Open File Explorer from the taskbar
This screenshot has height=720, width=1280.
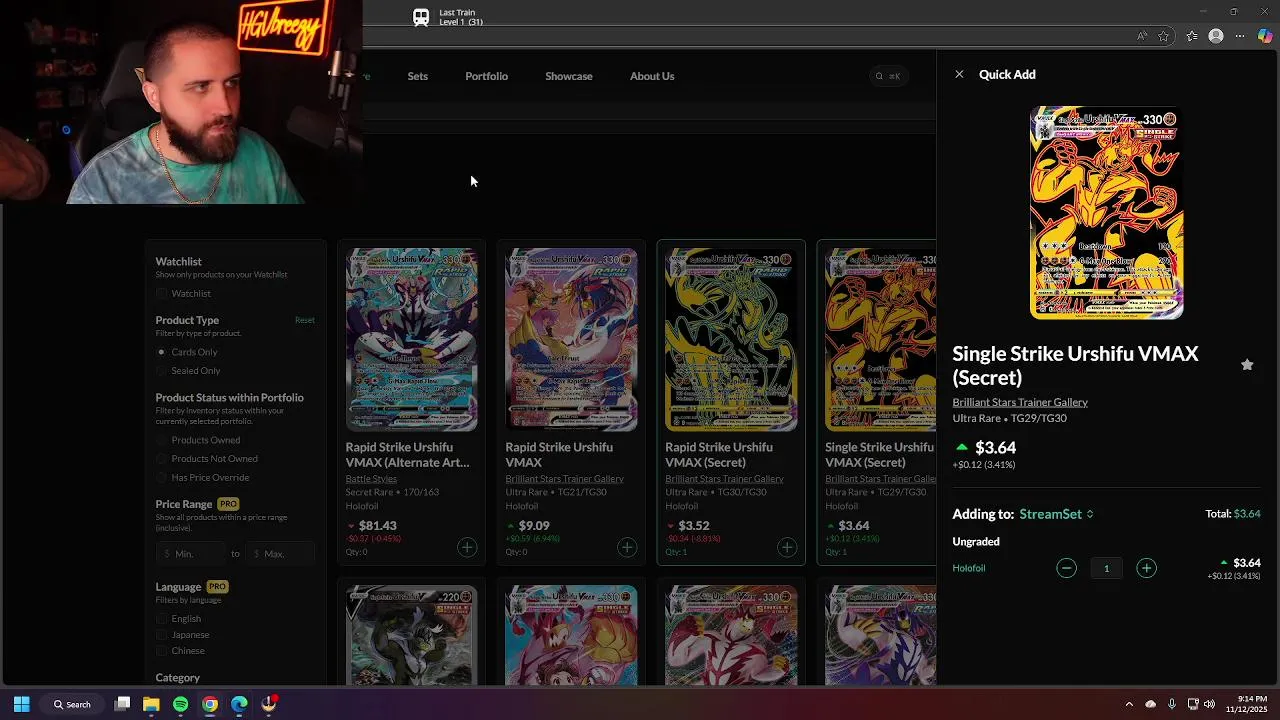tap(151, 704)
